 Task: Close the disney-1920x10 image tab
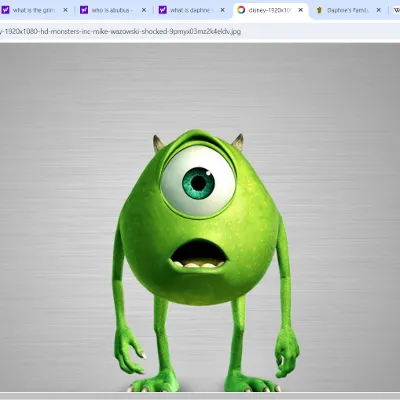300,10
